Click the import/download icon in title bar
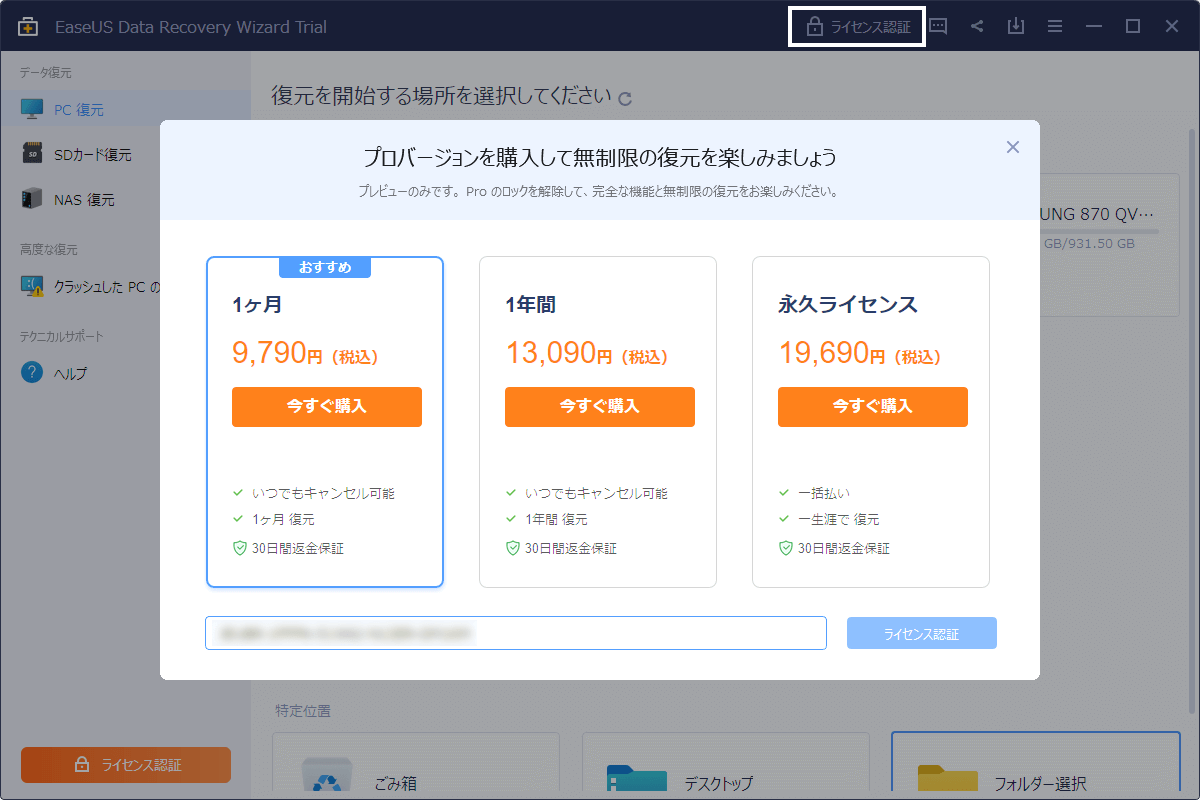Screen dimensions: 1200x800 [x=1016, y=27]
